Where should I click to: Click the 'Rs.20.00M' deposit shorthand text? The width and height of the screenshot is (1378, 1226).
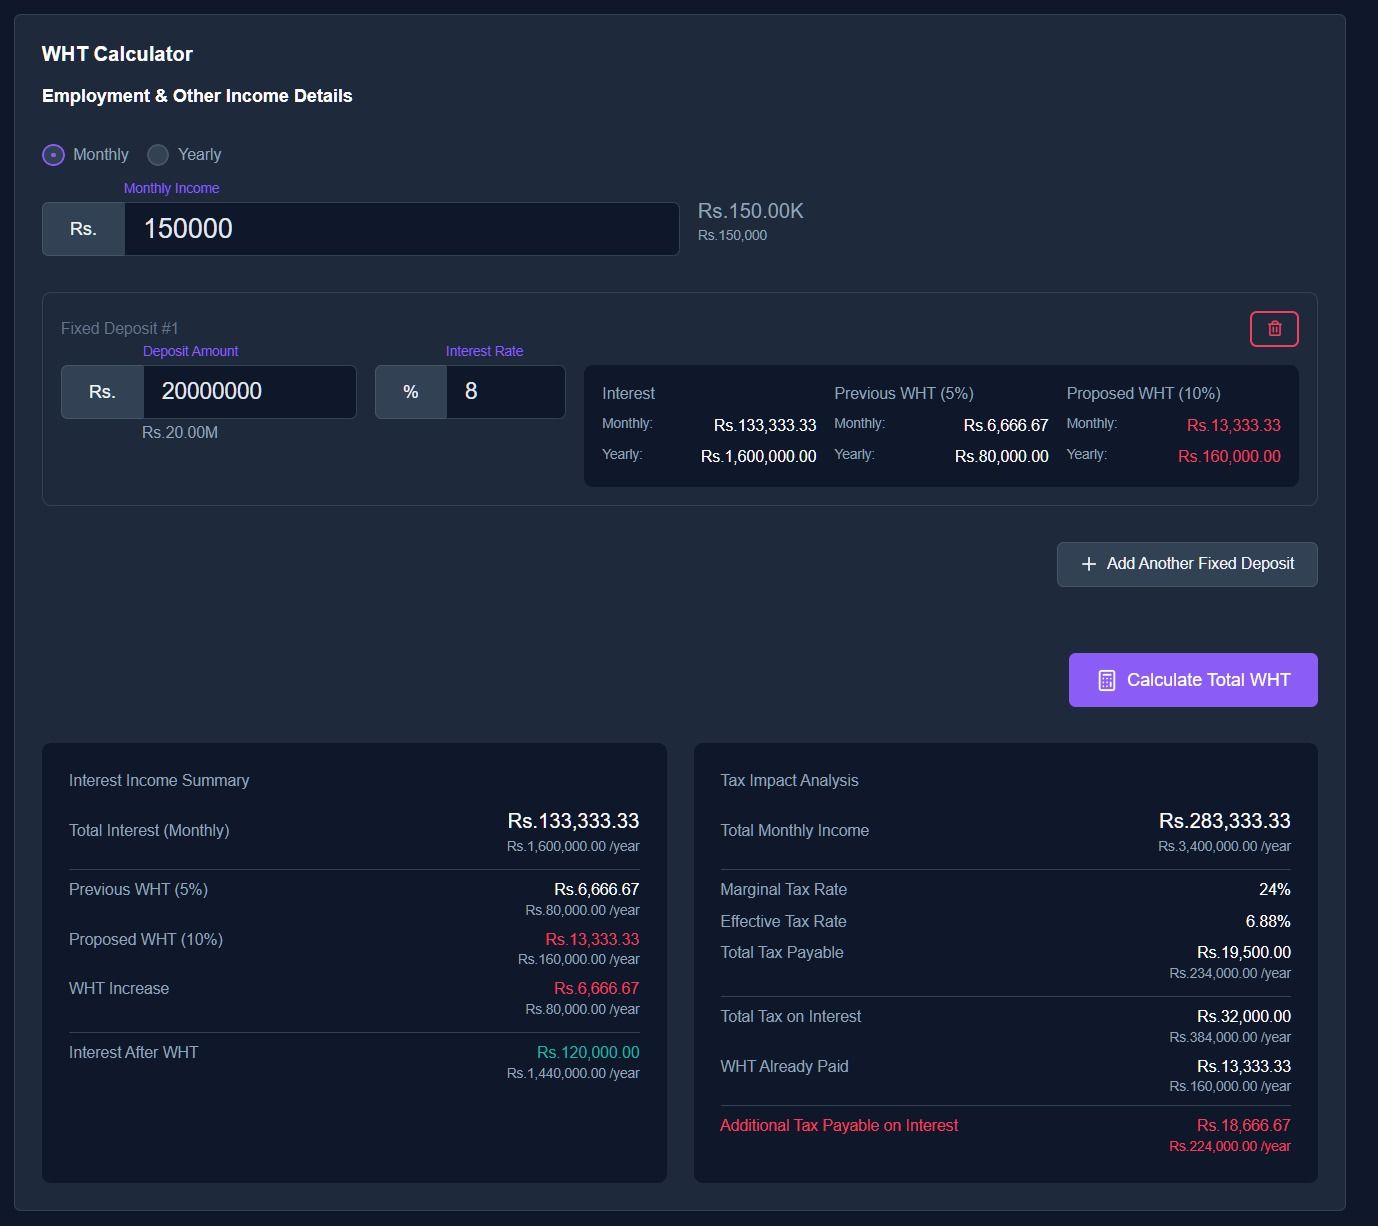pyautogui.click(x=180, y=433)
